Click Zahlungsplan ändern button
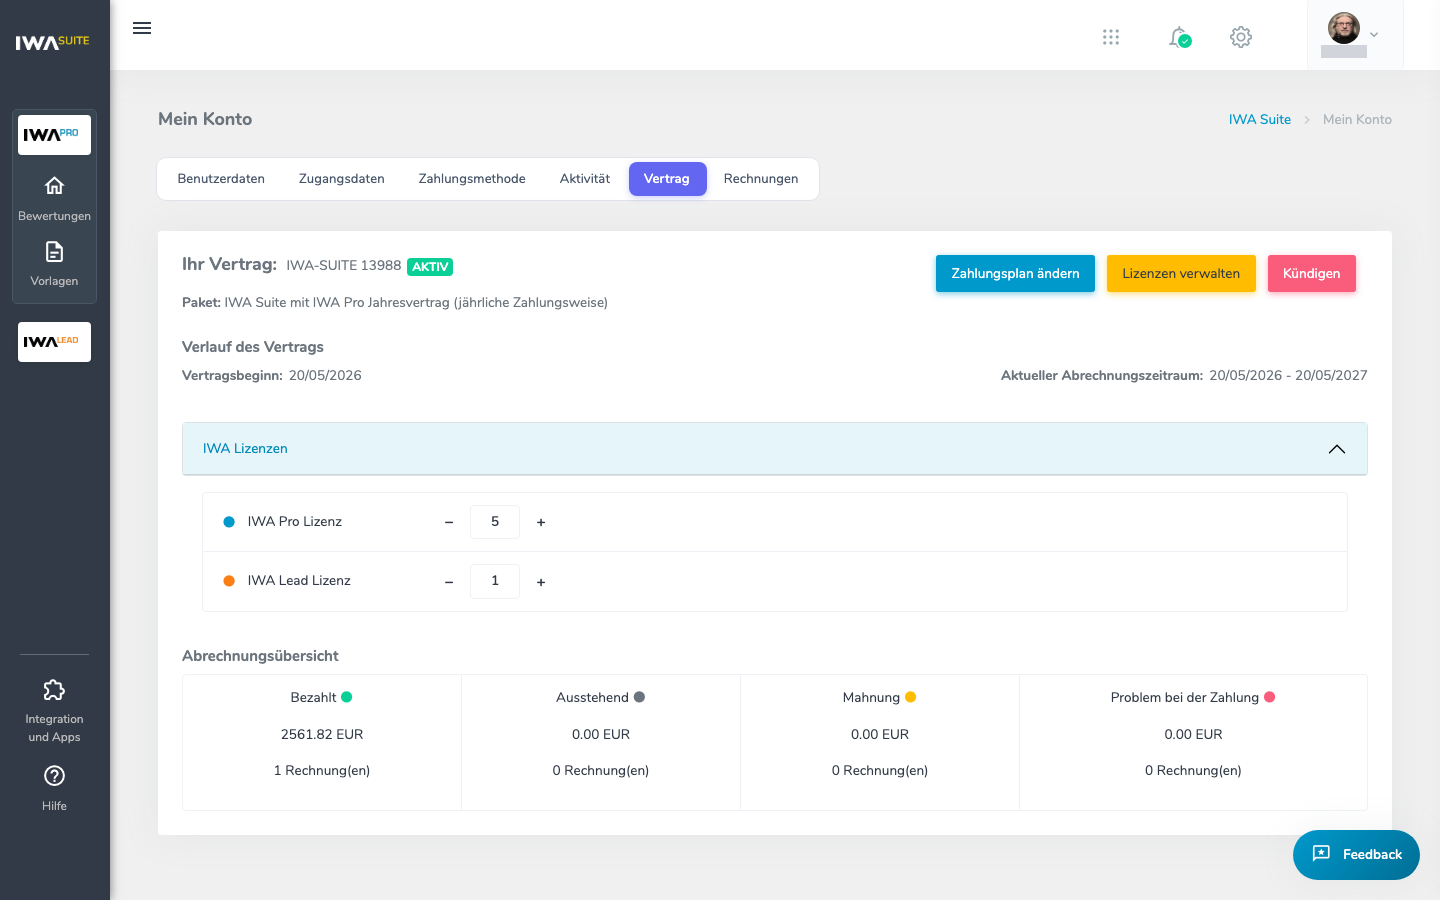The width and height of the screenshot is (1440, 900). [x=1015, y=274]
